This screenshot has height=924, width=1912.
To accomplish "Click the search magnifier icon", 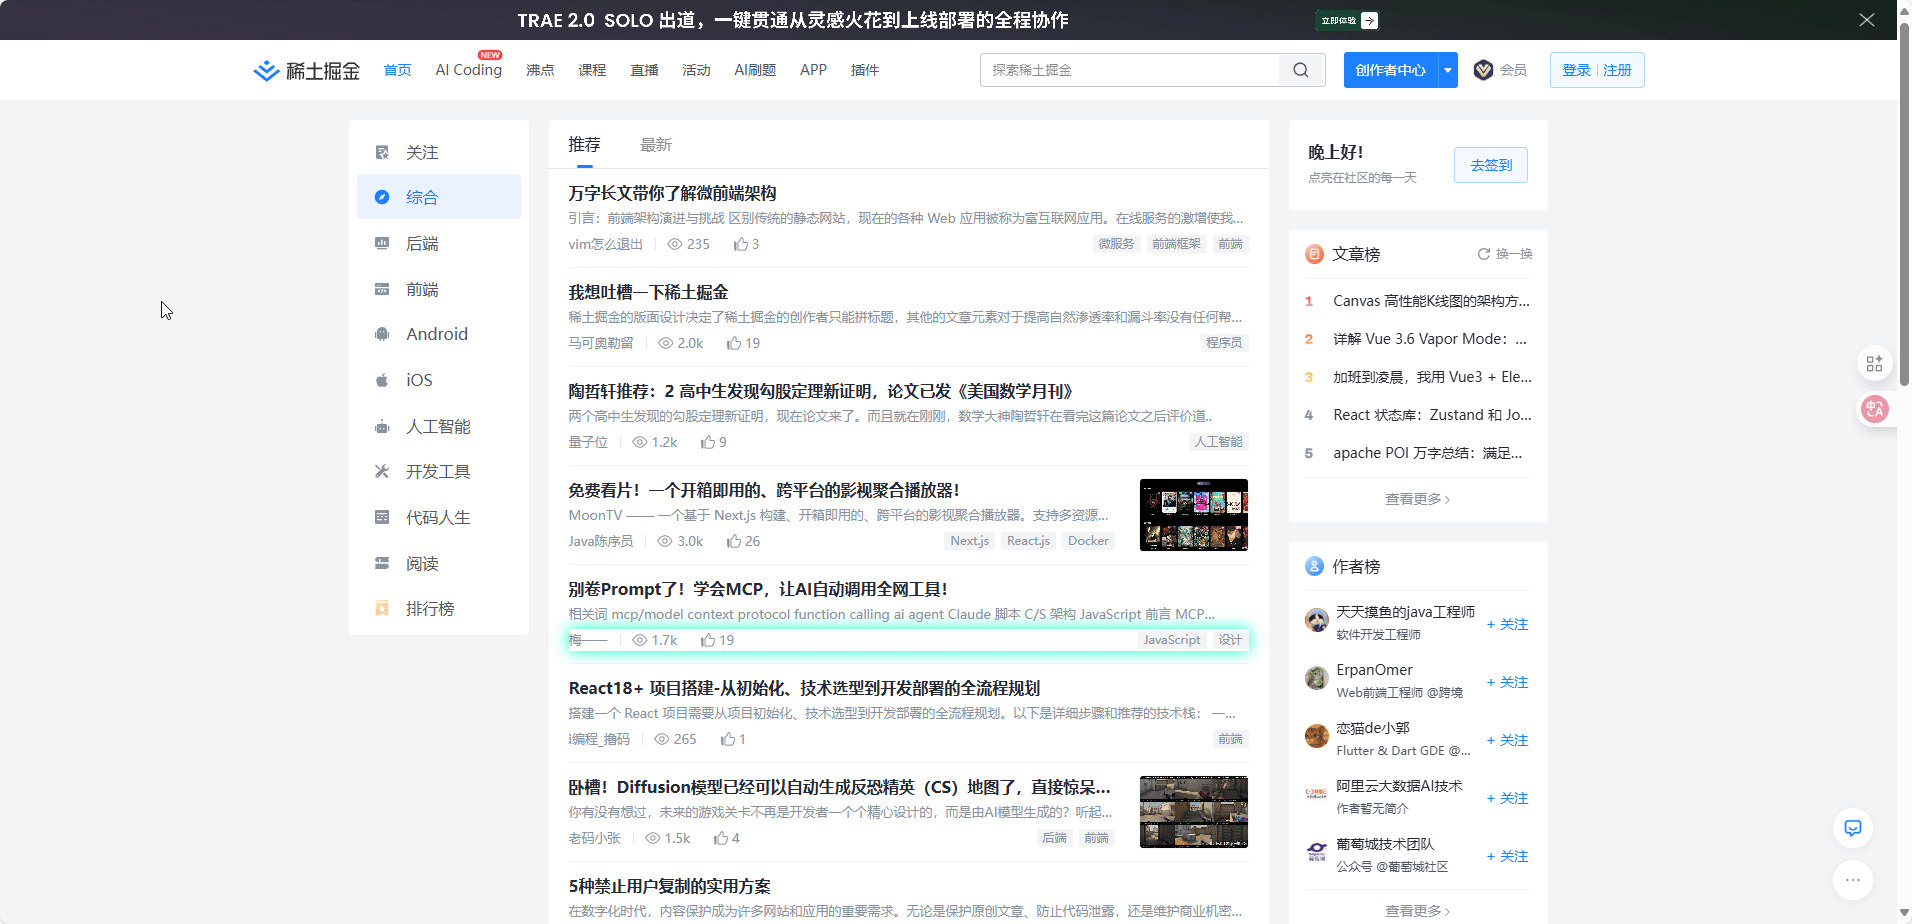I will pos(1301,70).
